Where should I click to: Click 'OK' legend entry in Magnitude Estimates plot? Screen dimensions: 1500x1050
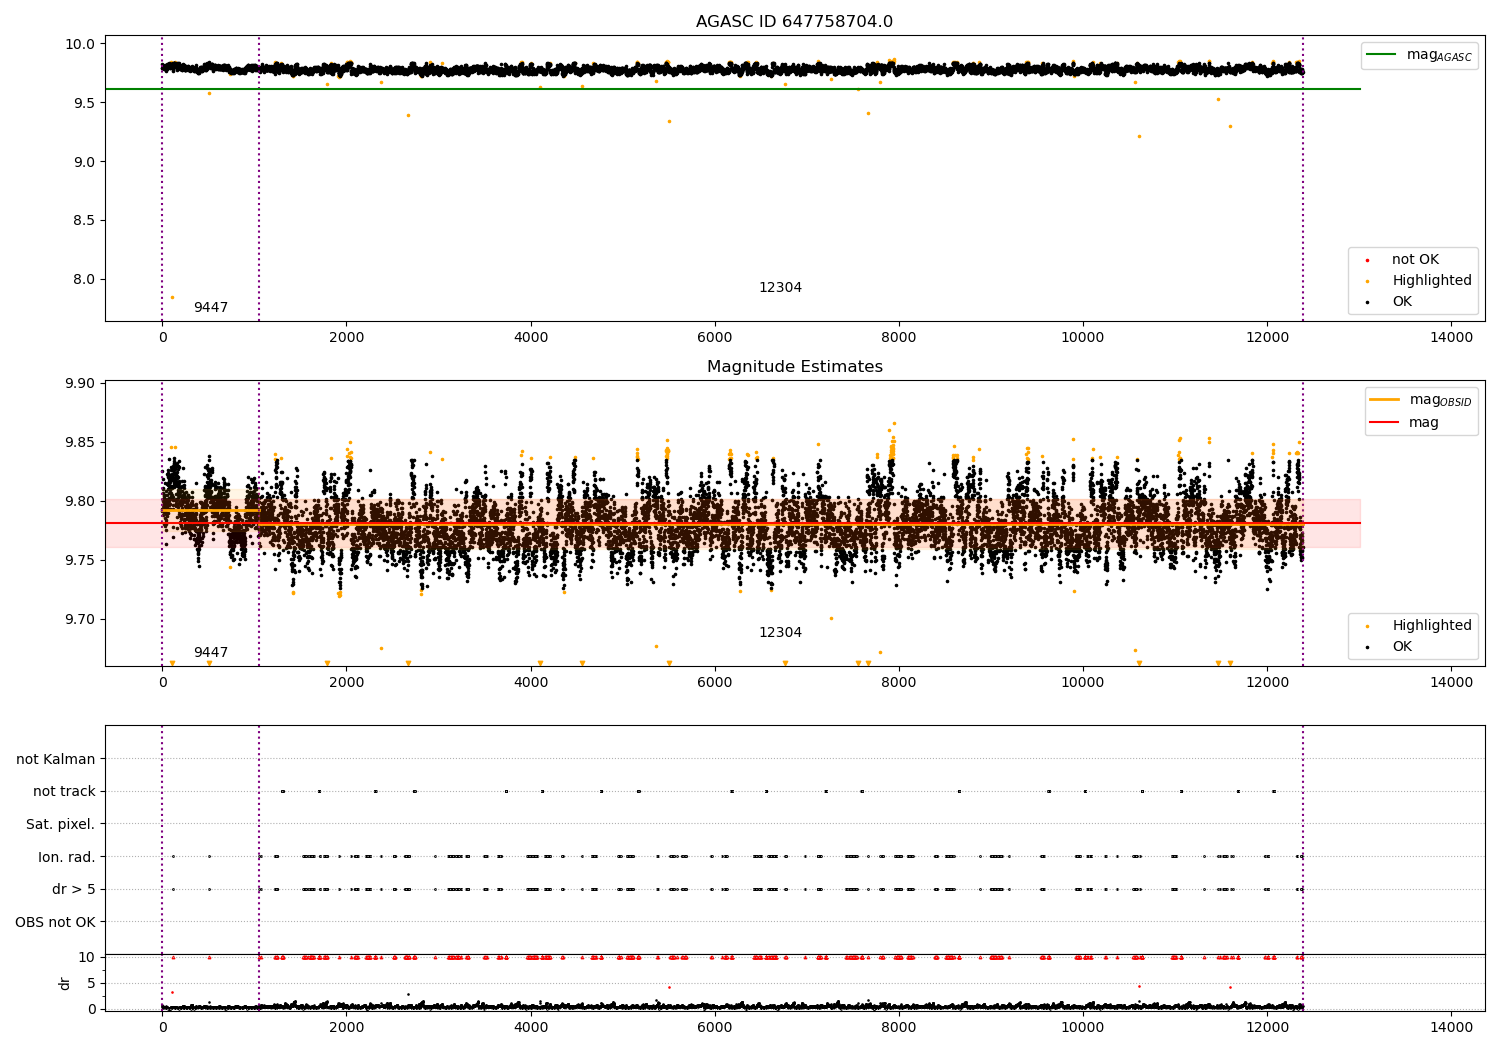point(1402,646)
